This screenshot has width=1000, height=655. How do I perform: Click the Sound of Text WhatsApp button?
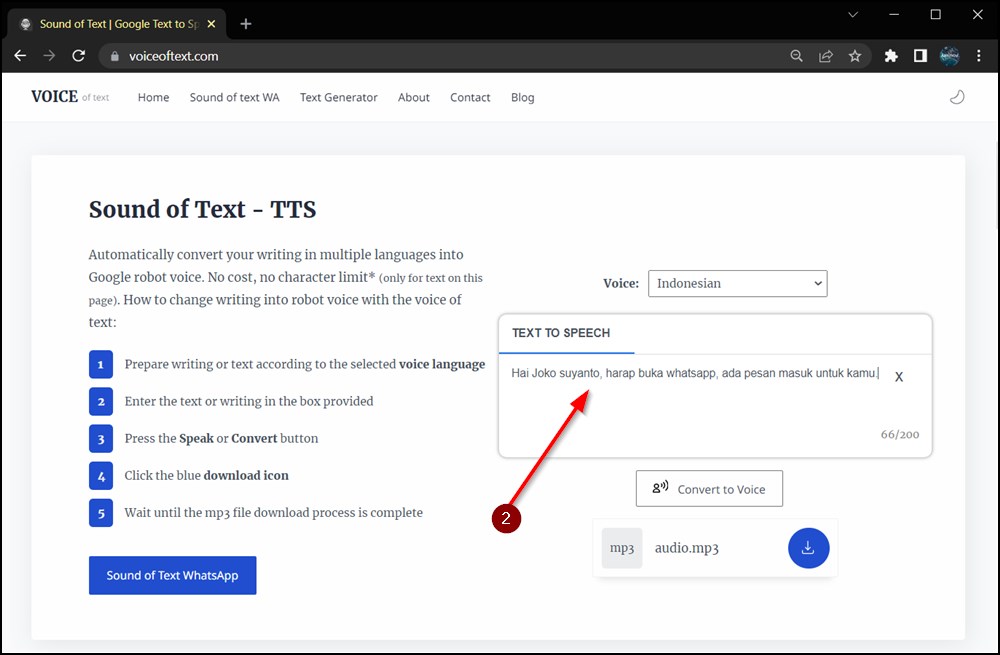(x=172, y=575)
